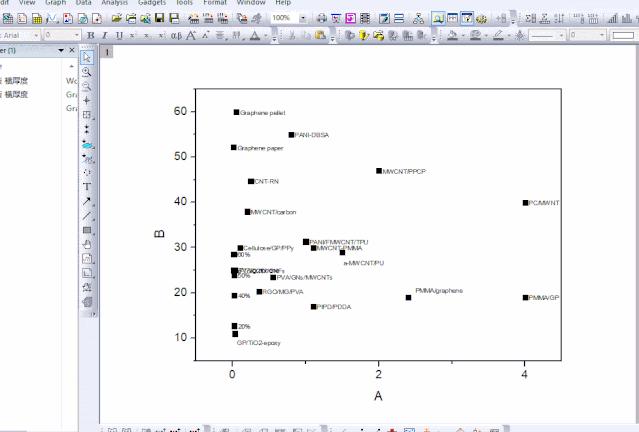The height and width of the screenshot is (432, 639).
Task: Select the Pan hand tool
Action: [x=87, y=245]
